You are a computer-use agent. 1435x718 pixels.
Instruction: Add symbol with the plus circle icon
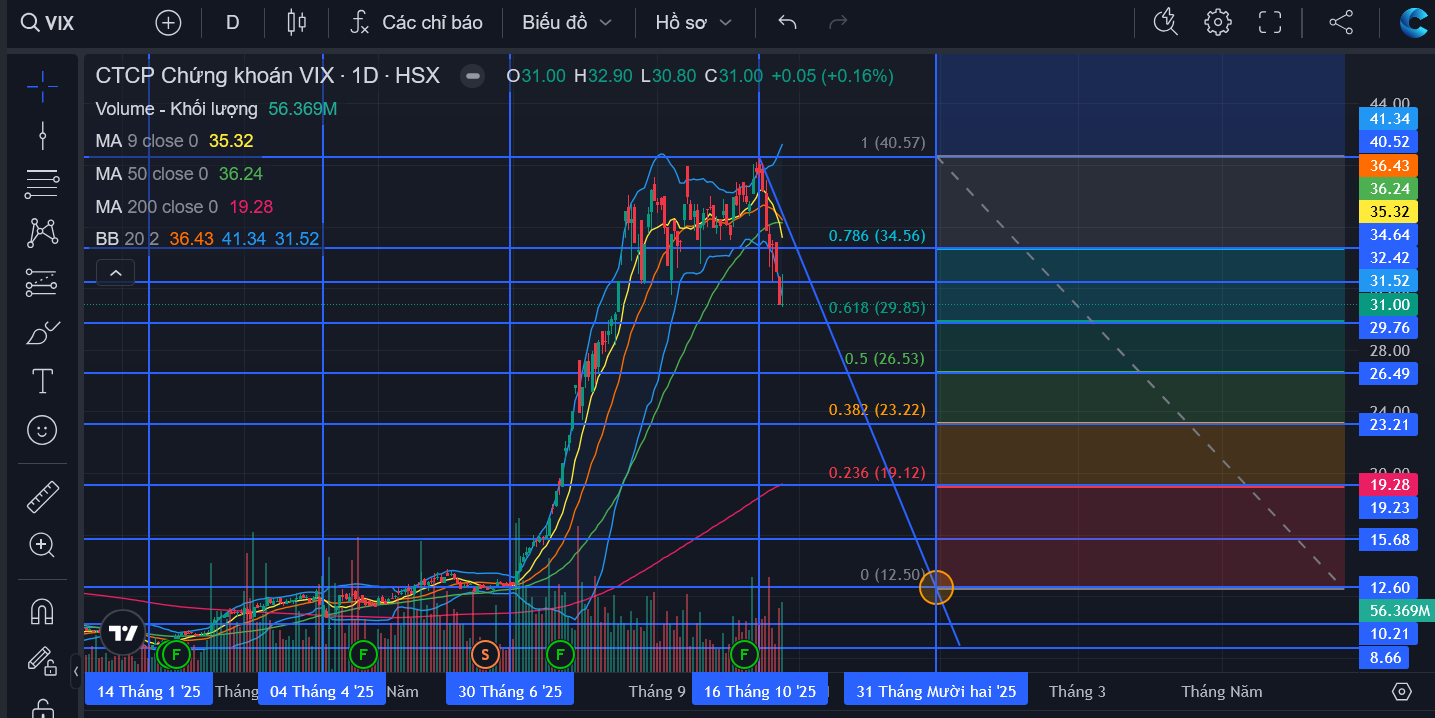pos(169,22)
